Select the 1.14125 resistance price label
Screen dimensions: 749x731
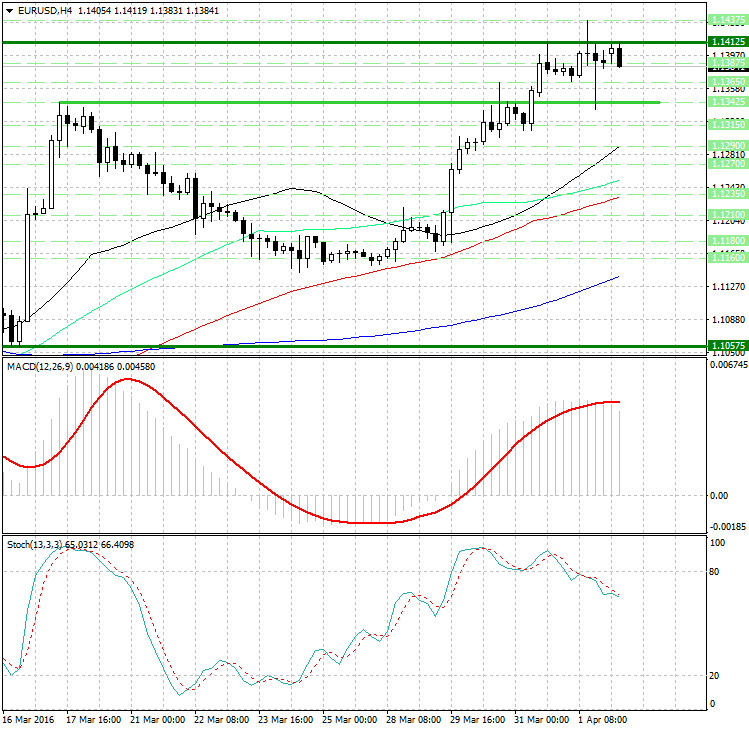(728, 42)
